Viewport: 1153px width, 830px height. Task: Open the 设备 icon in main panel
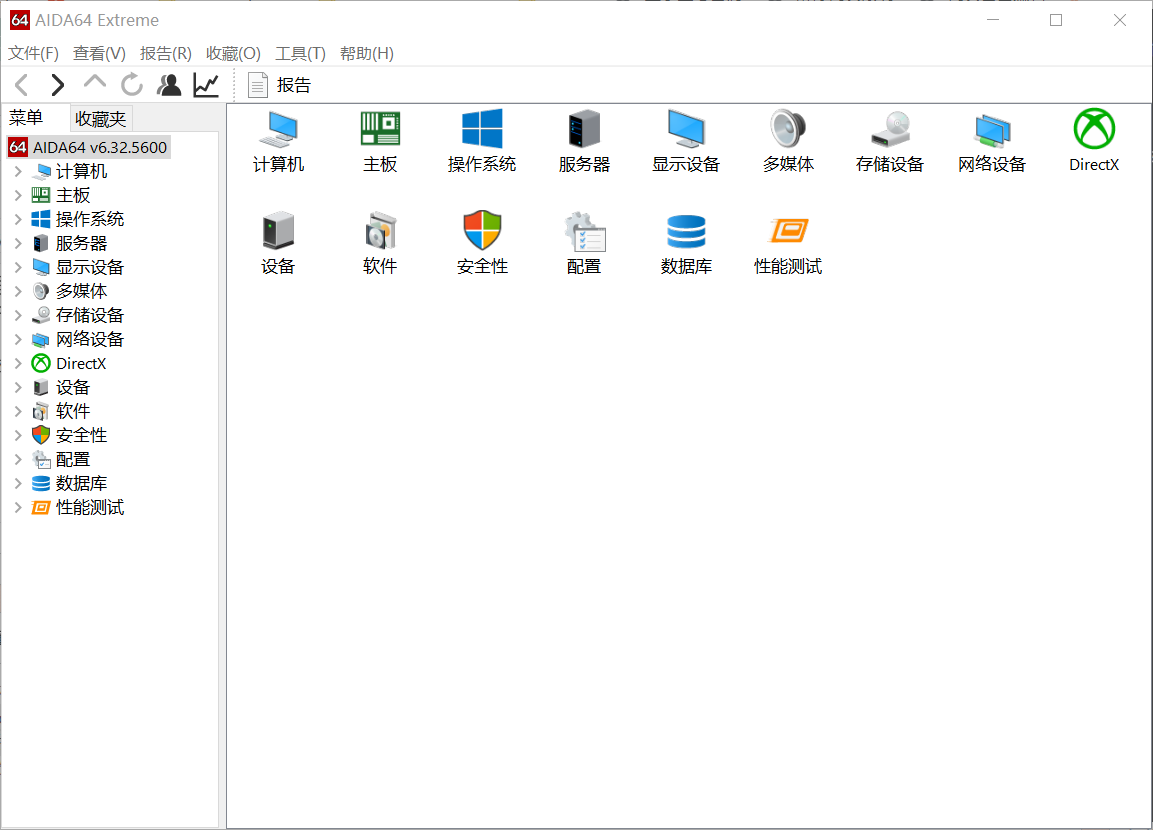[278, 231]
